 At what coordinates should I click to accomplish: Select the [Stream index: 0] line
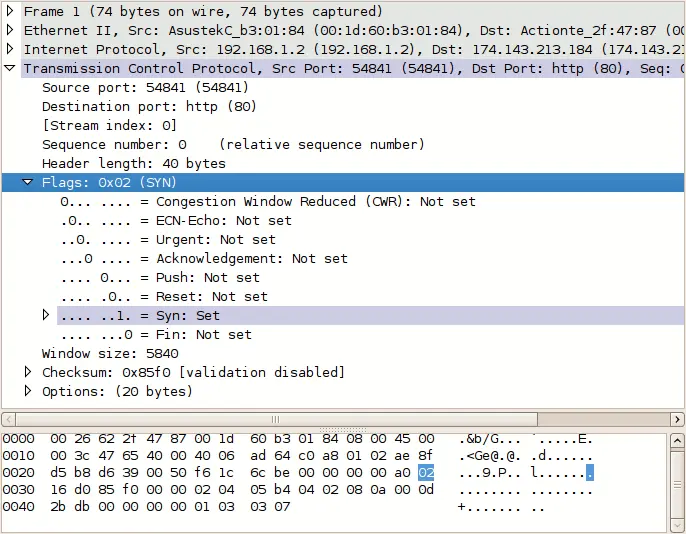(109, 126)
